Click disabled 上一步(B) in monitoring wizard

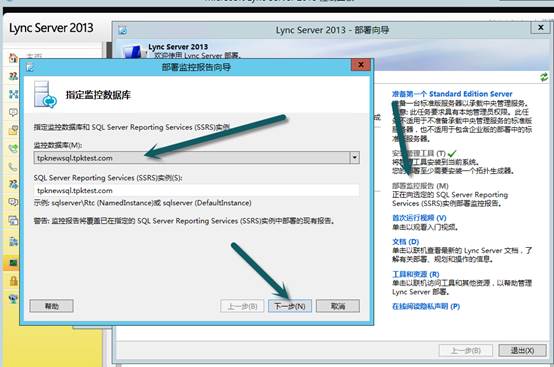click(242, 306)
